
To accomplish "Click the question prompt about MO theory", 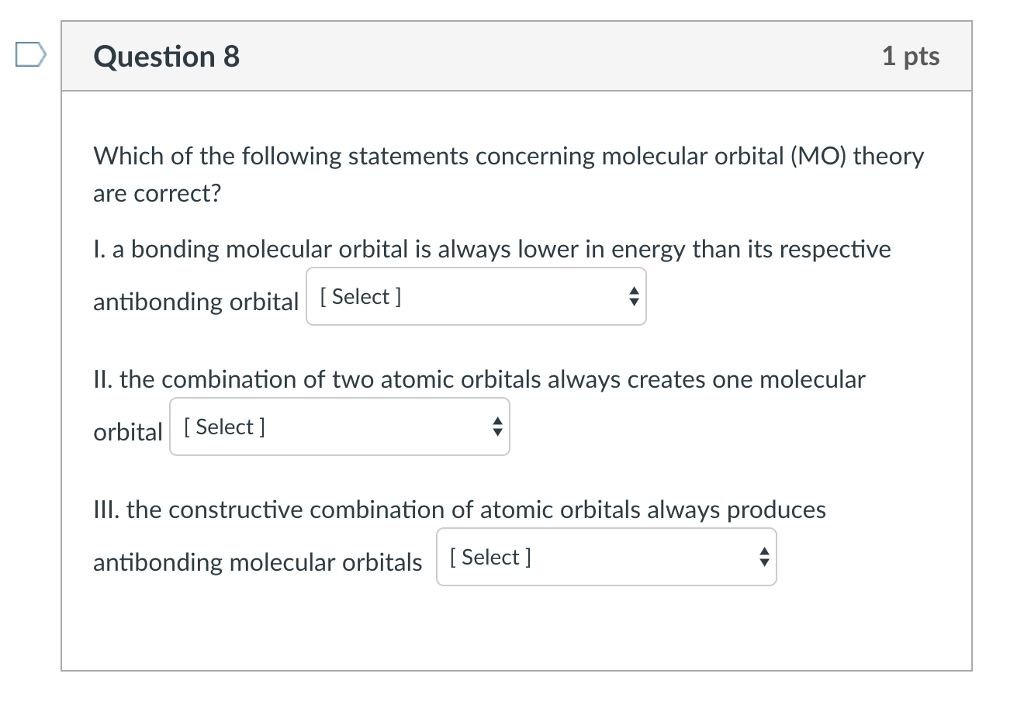I will pos(509,174).
